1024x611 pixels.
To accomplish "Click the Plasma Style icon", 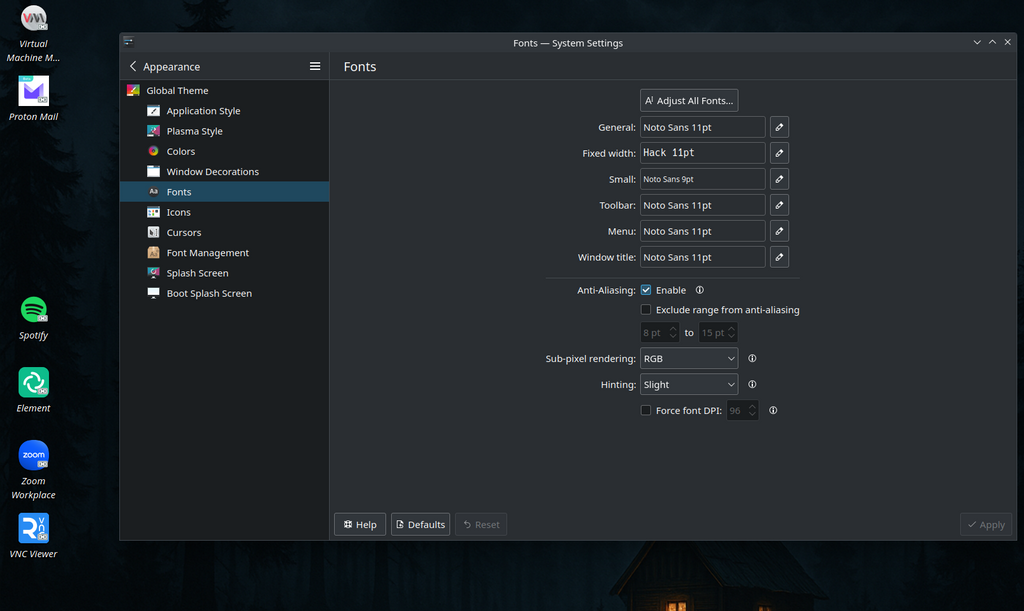I will click(153, 131).
